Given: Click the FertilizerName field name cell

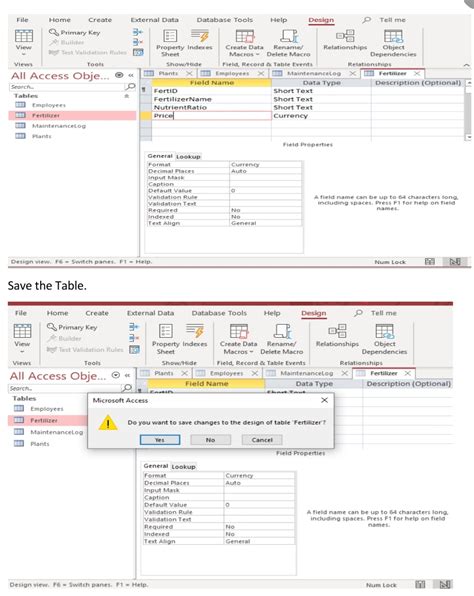Looking at the screenshot, I should pyautogui.click(x=211, y=99).
